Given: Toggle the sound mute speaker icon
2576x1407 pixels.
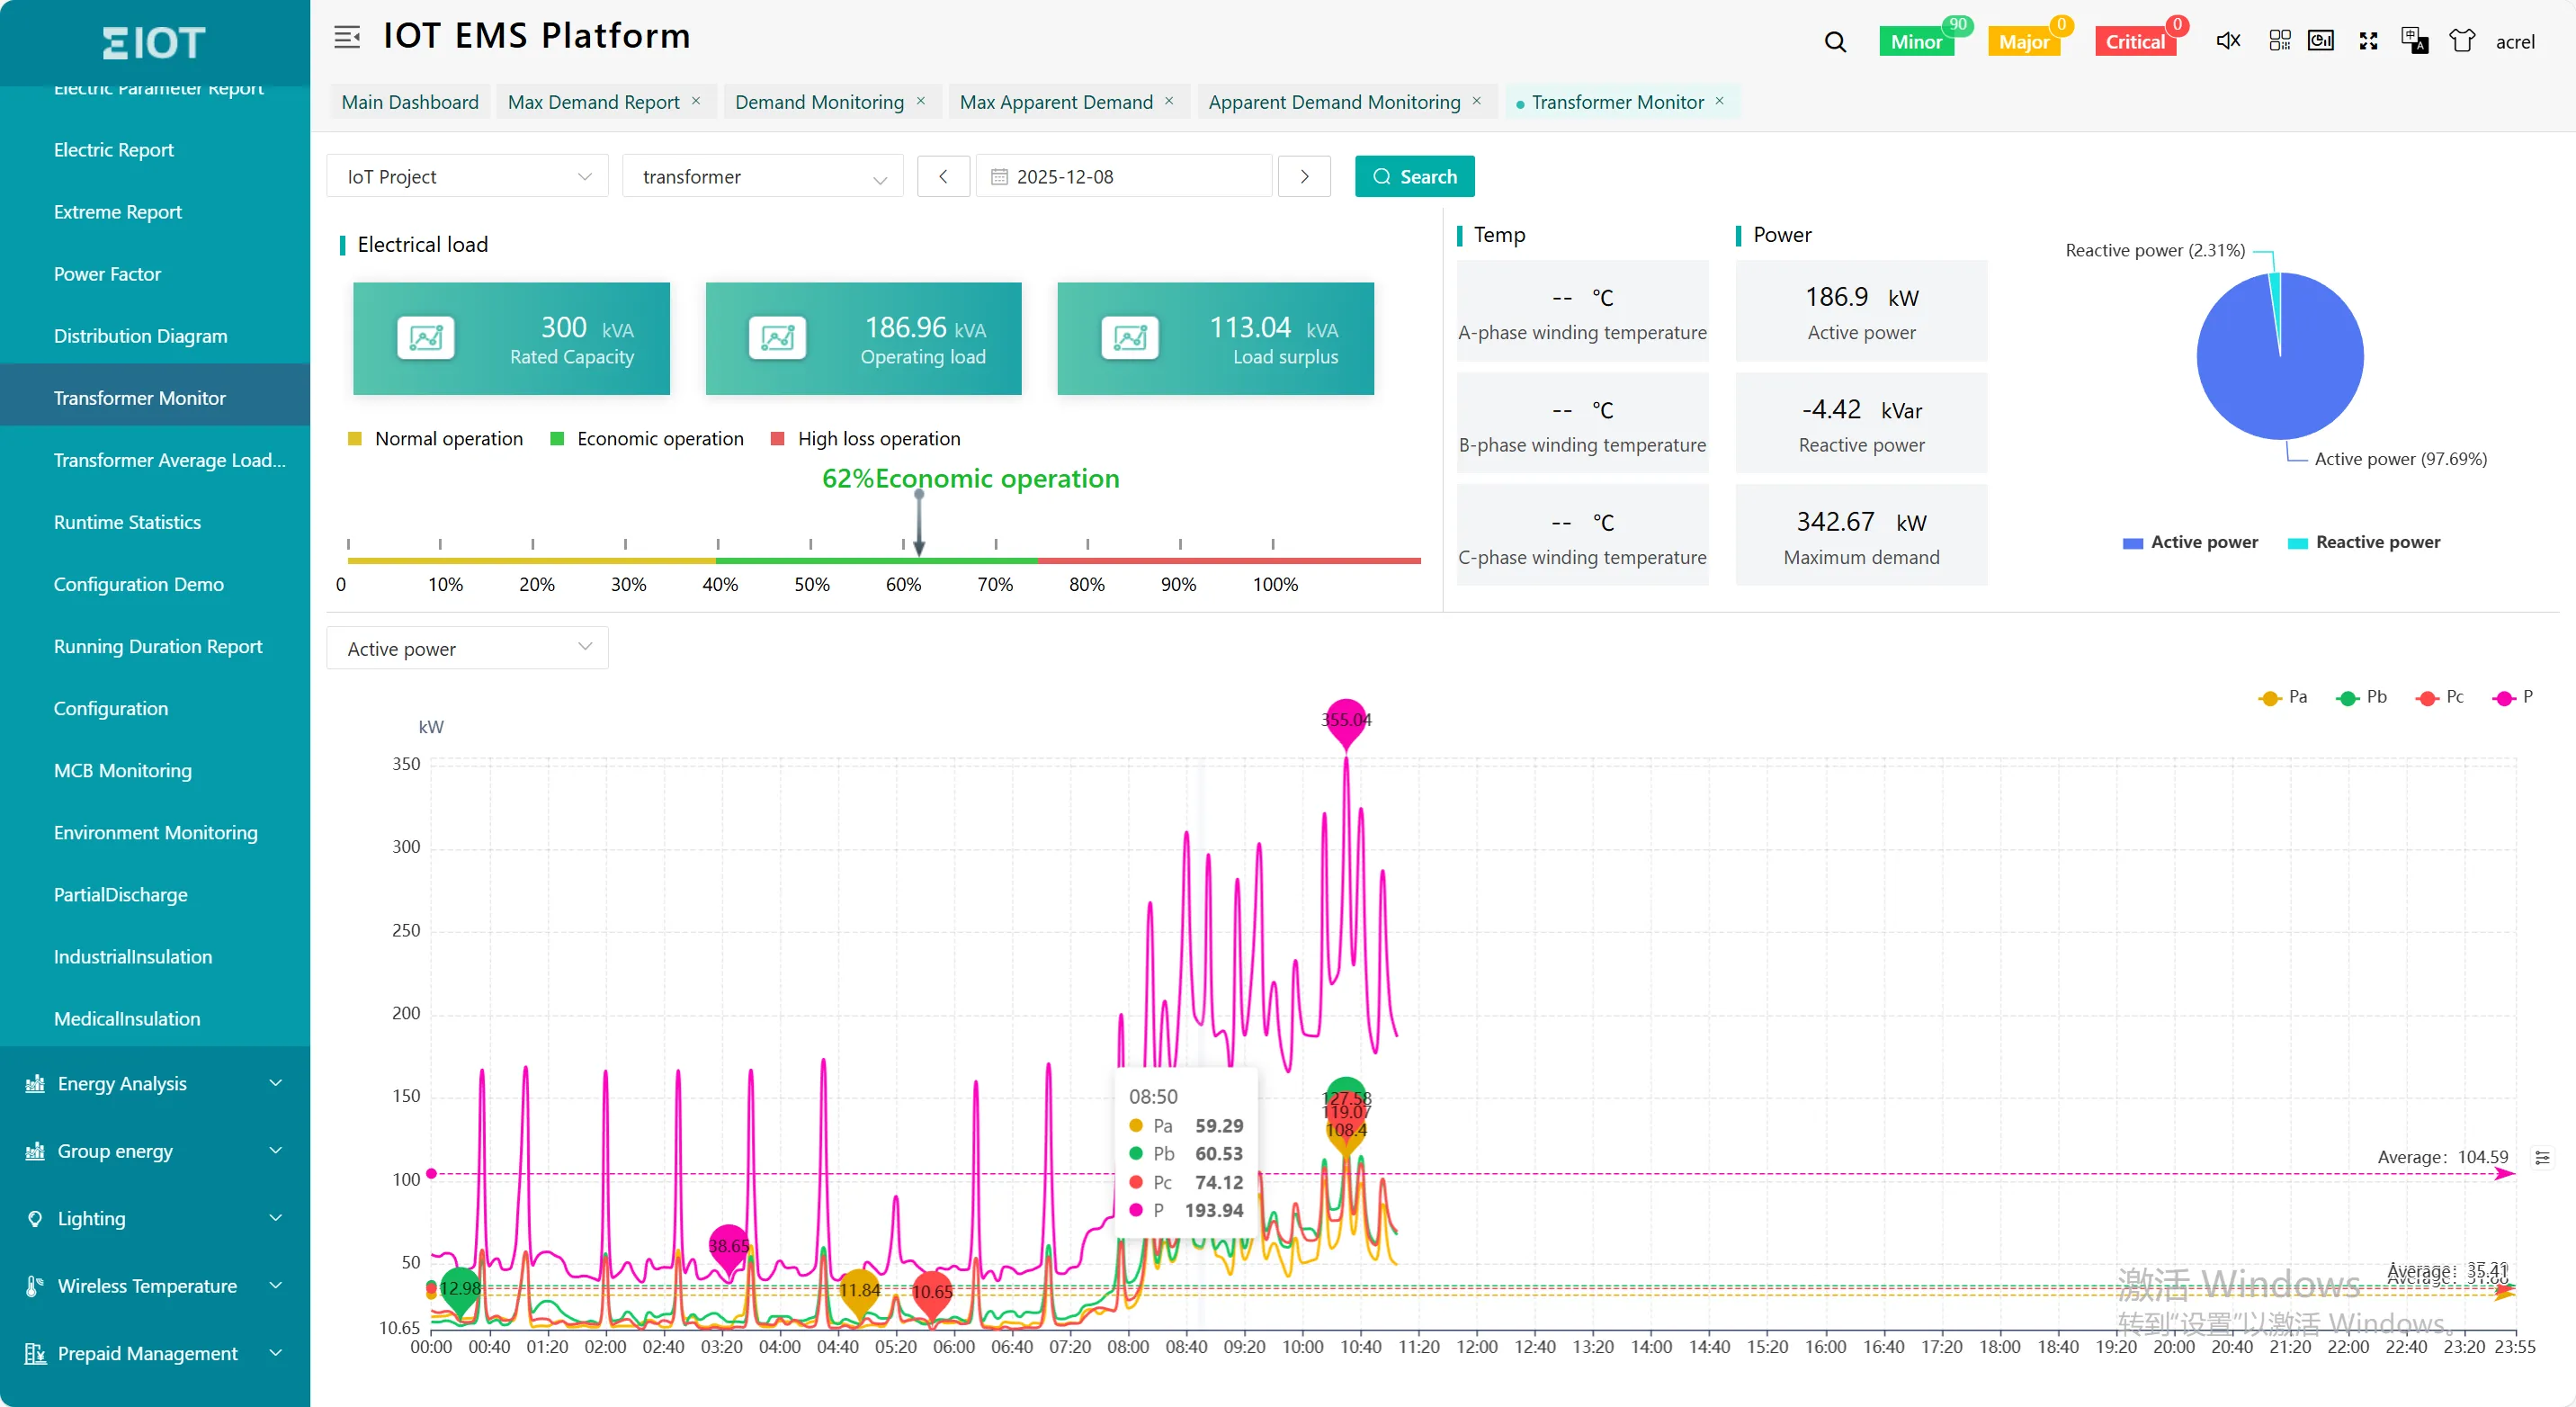Looking at the screenshot, I should point(2228,41).
